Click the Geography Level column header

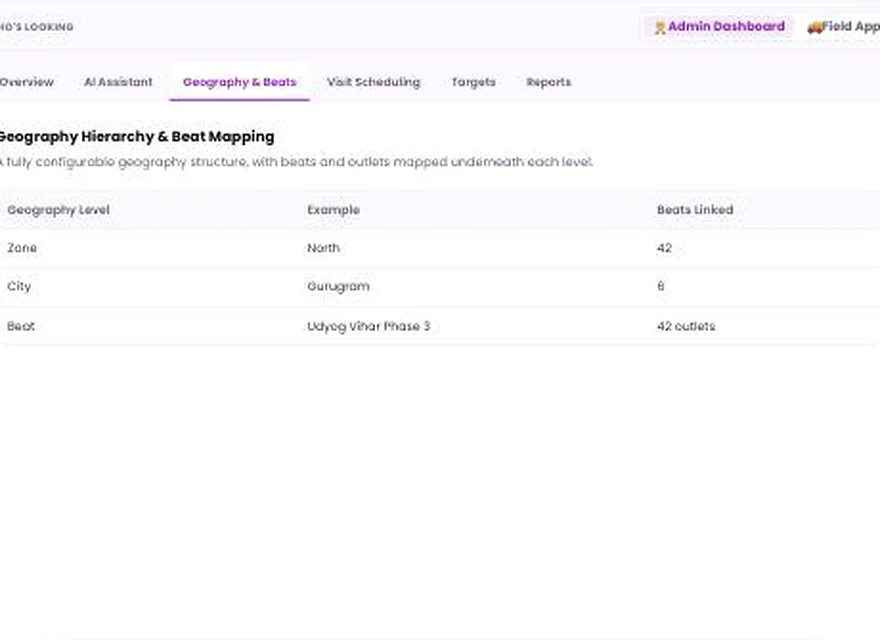(58, 210)
